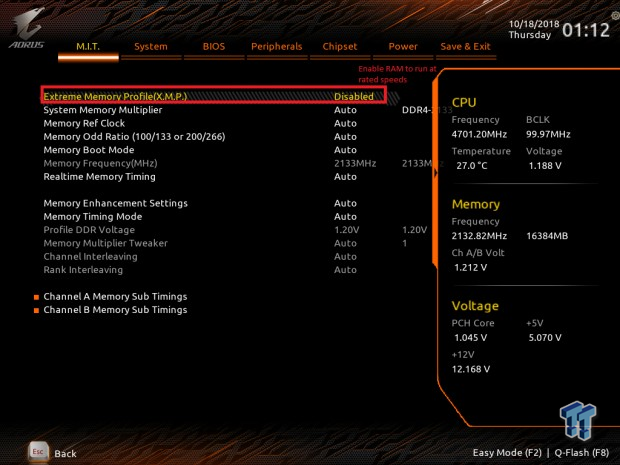Click +5V 5.070 V value

click(545, 338)
